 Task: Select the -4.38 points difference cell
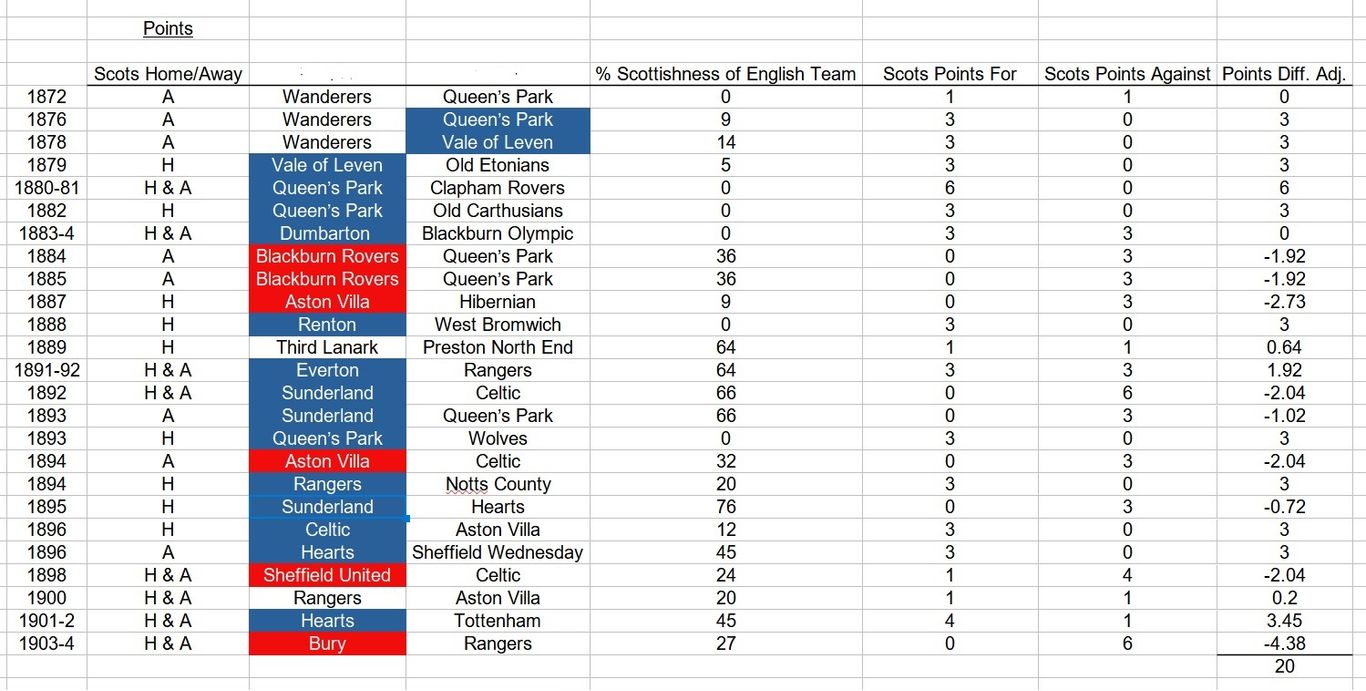coord(1284,644)
